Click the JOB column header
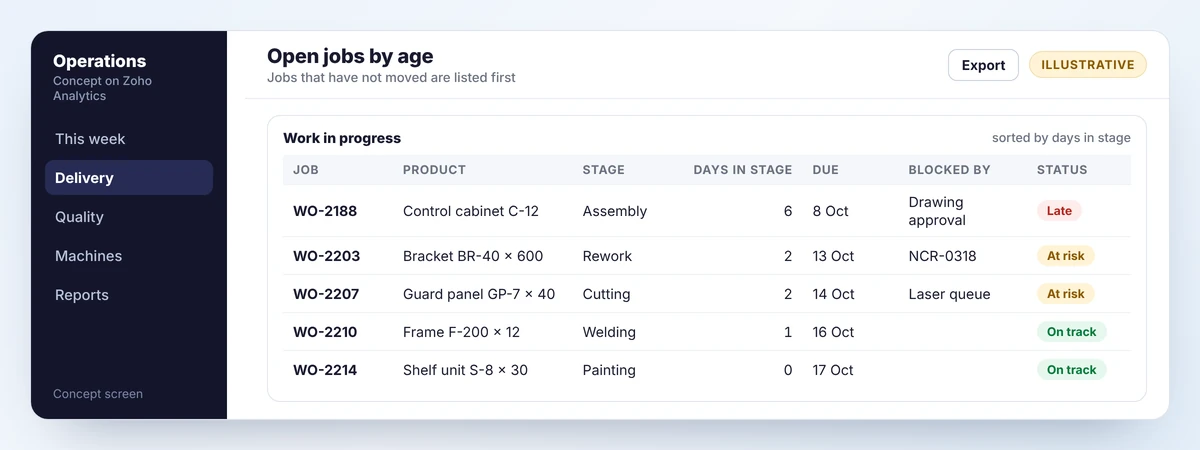 point(305,170)
